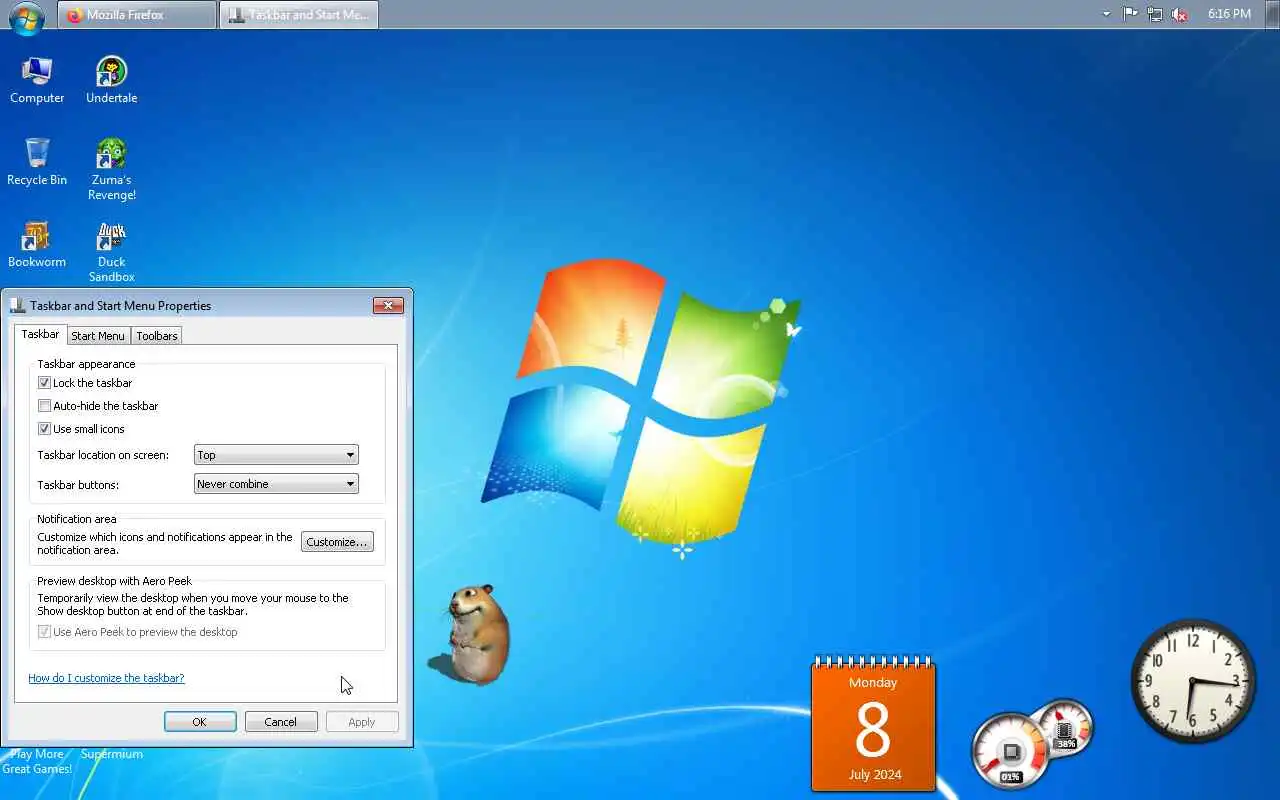The height and width of the screenshot is (800, 1280).
Task: Click the properties dialog title bar icon
Action: 17,305
